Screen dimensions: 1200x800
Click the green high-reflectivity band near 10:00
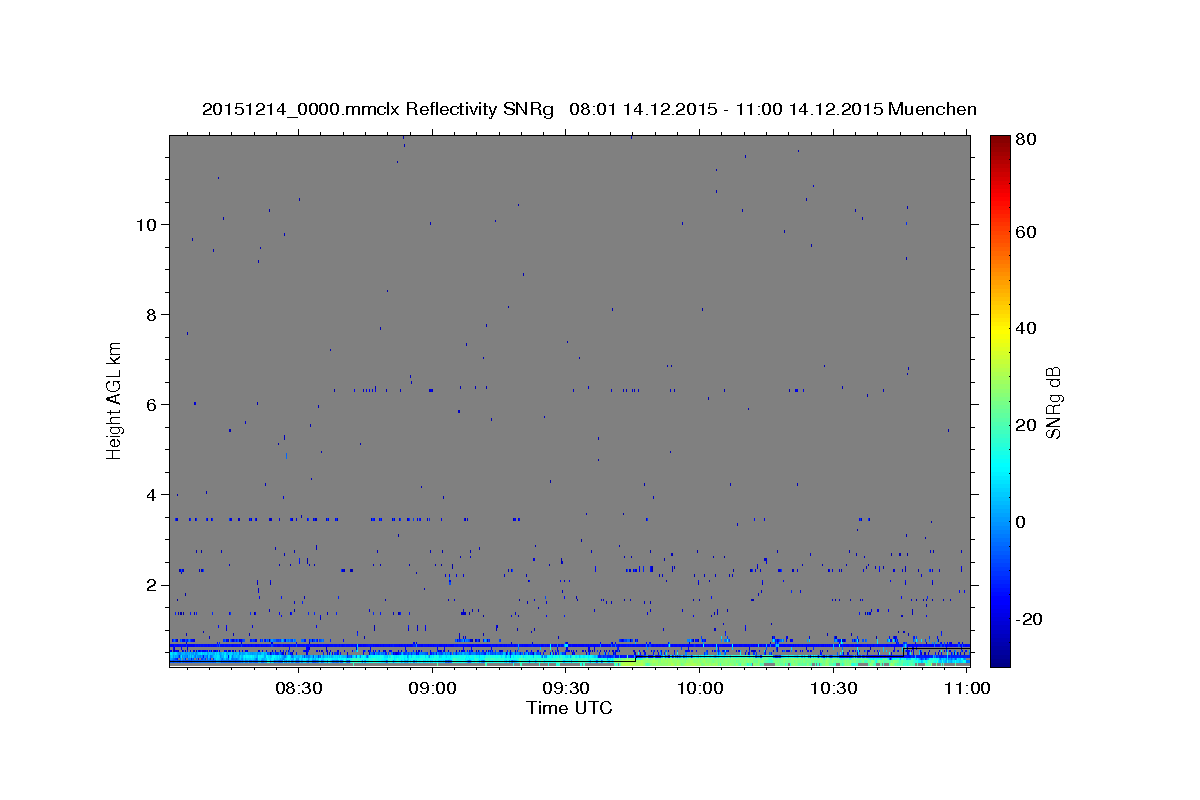(700, 661)
